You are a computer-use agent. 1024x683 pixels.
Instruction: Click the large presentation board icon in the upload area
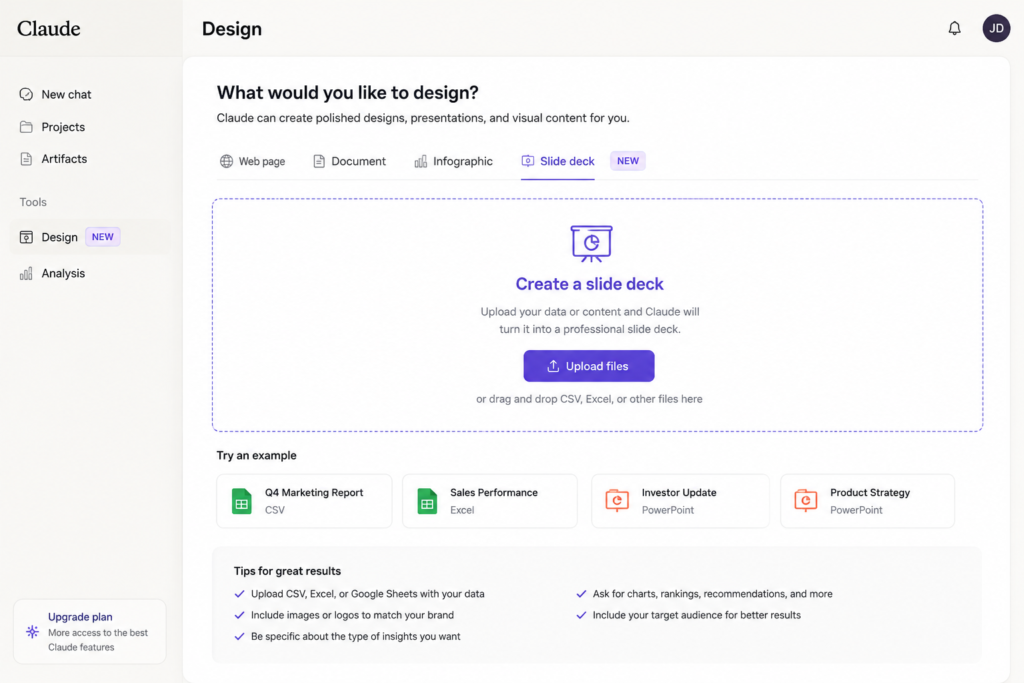591,244
